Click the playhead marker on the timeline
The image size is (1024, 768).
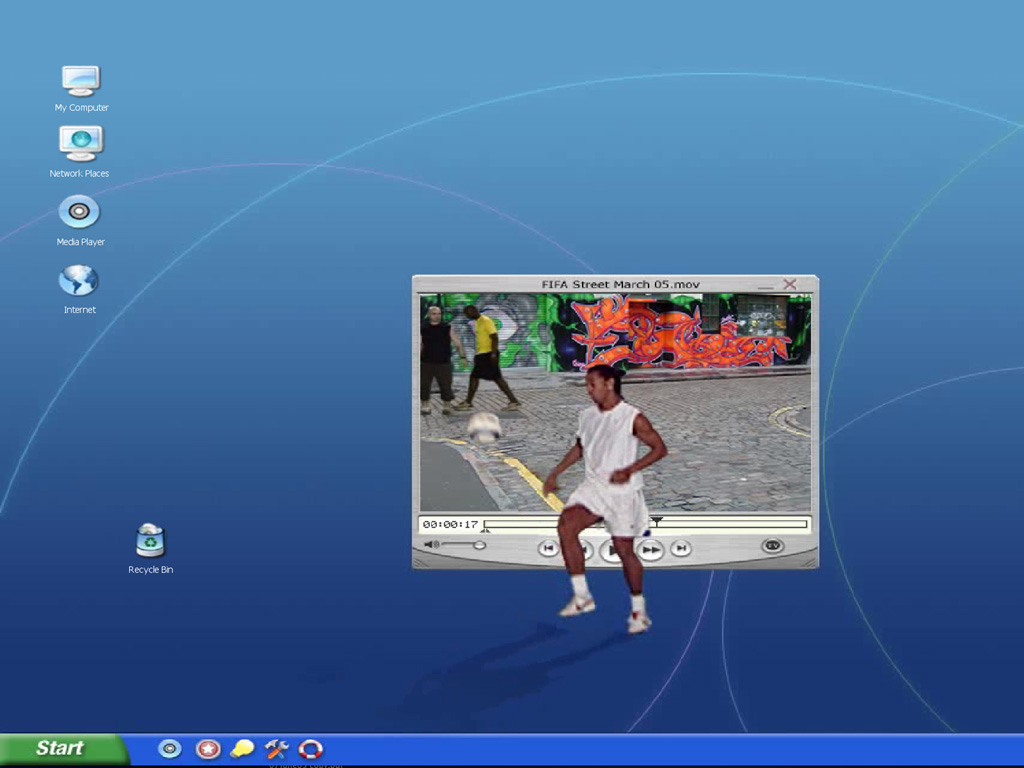pos(657,521)
